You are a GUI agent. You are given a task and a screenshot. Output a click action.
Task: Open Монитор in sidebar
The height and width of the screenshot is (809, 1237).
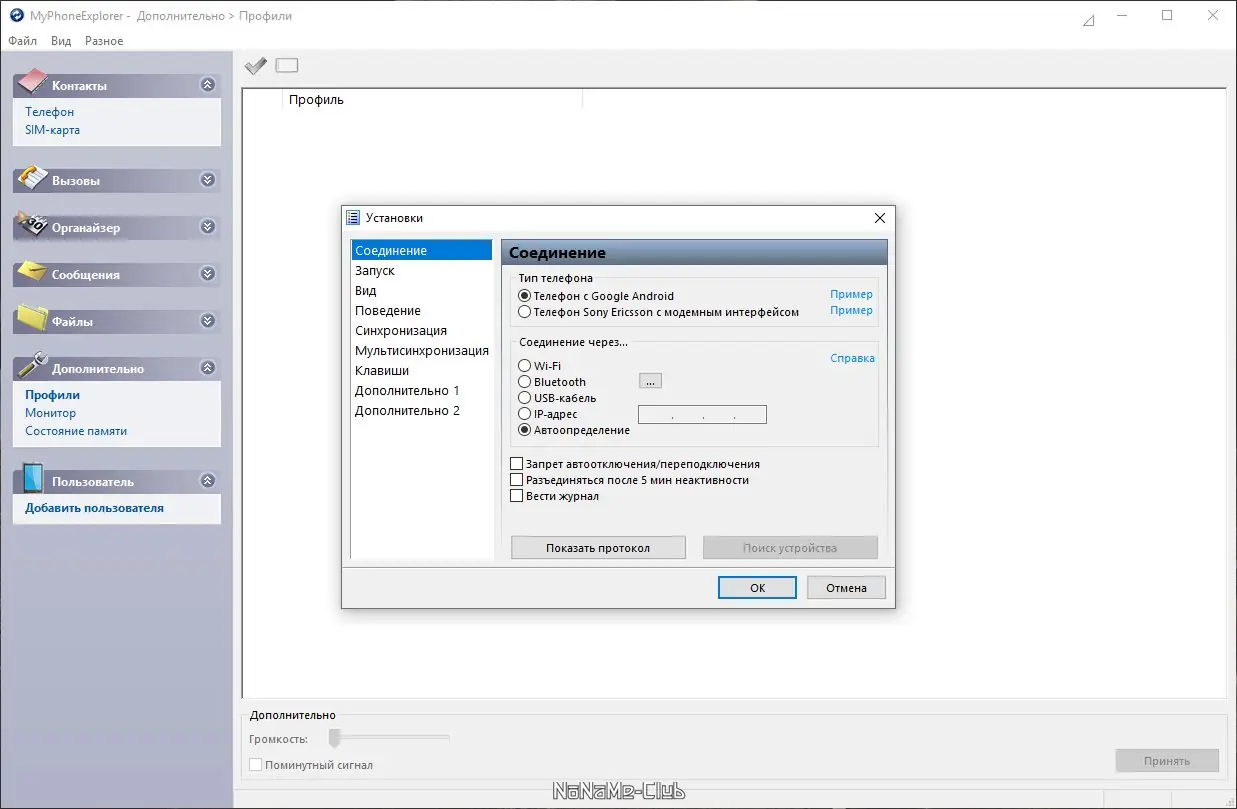51,413
